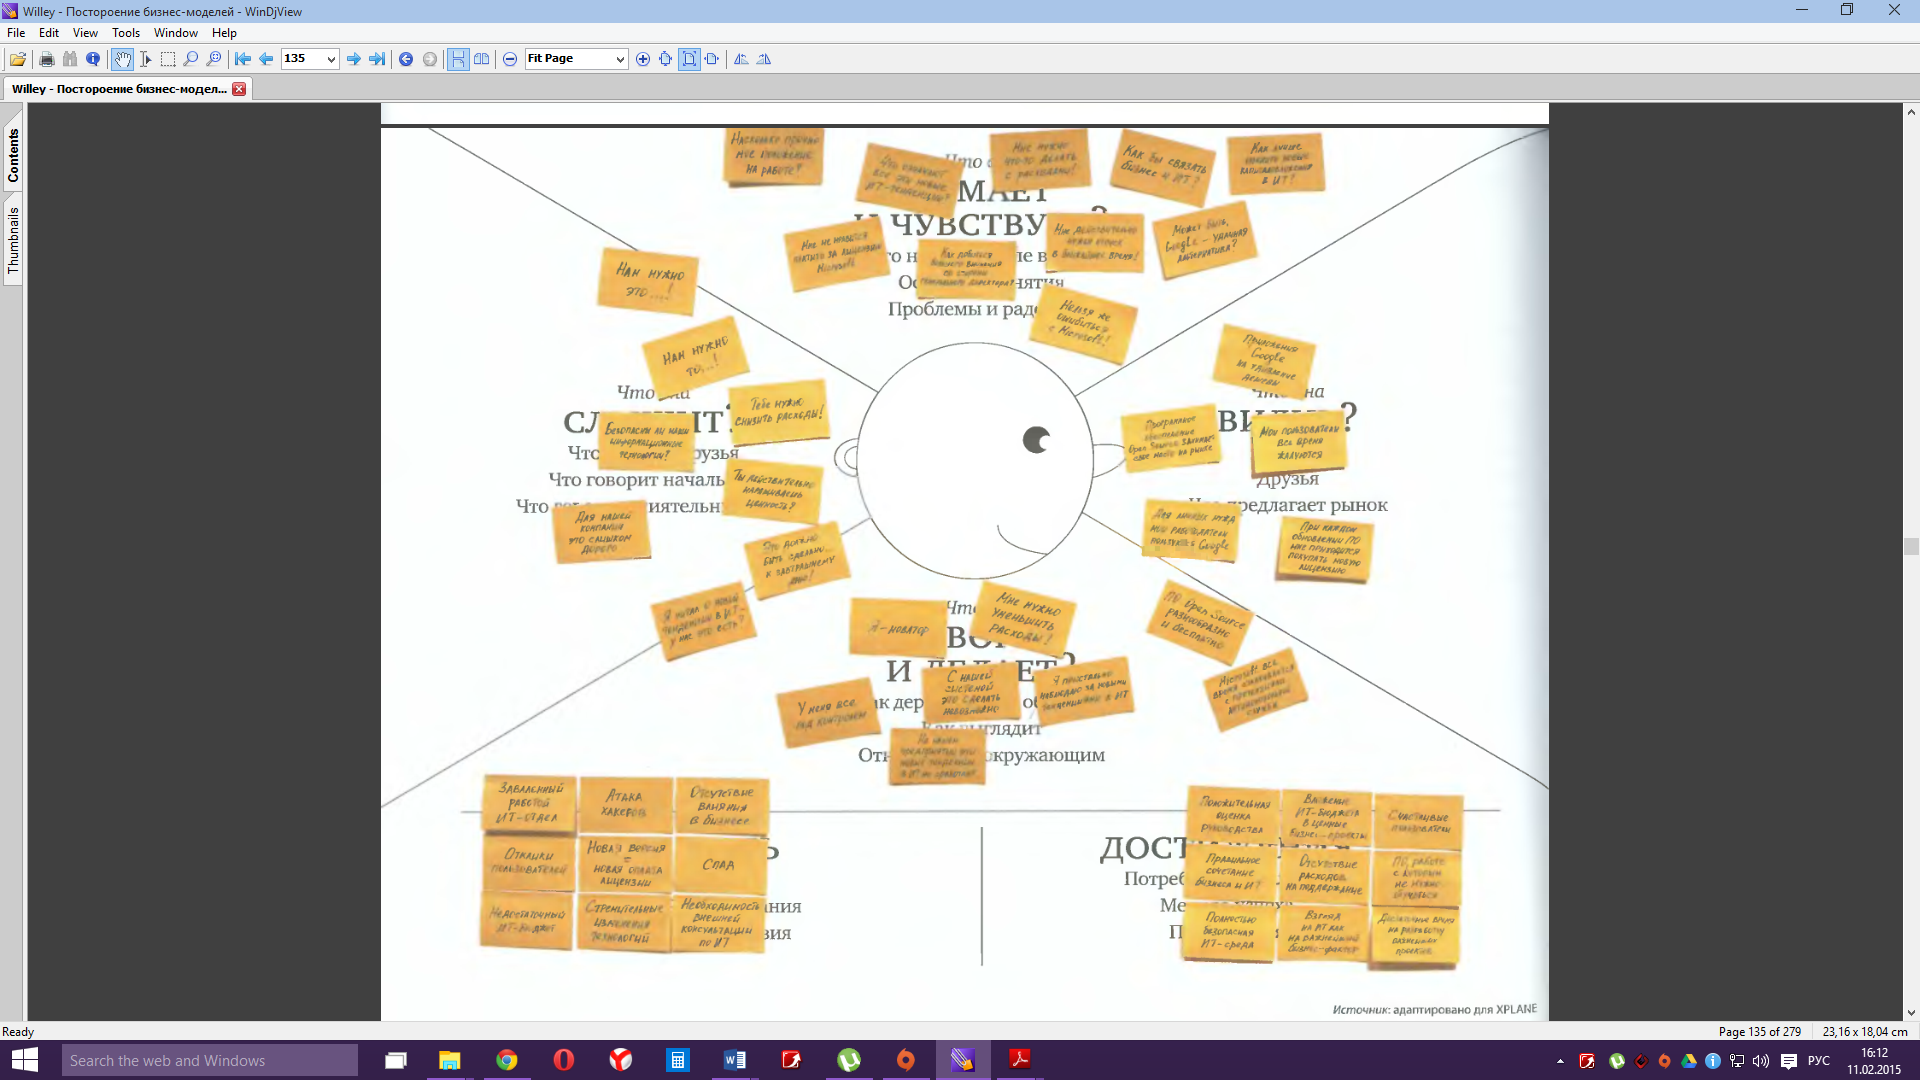Open File Explorer from the taskbar

coord(450,1060)
